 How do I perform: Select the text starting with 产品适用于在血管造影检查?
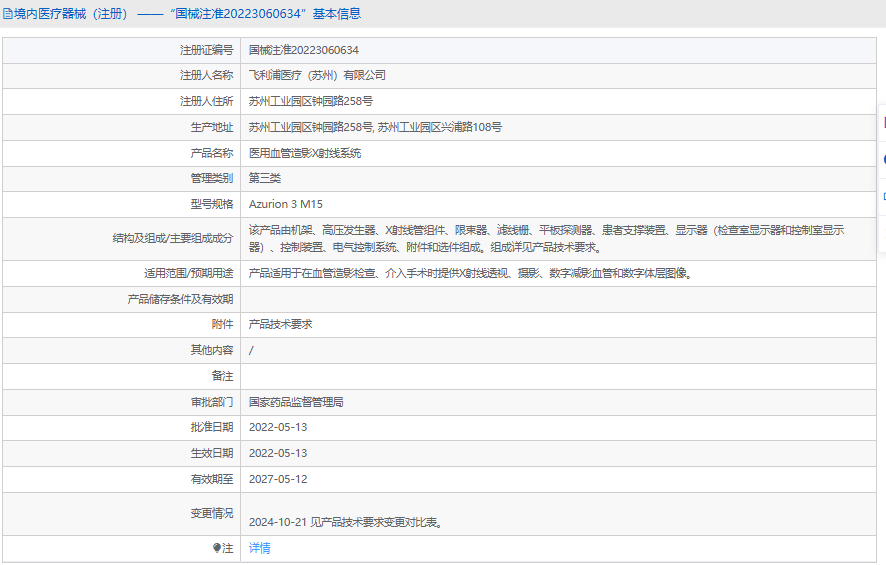click(x=471, y=273)
